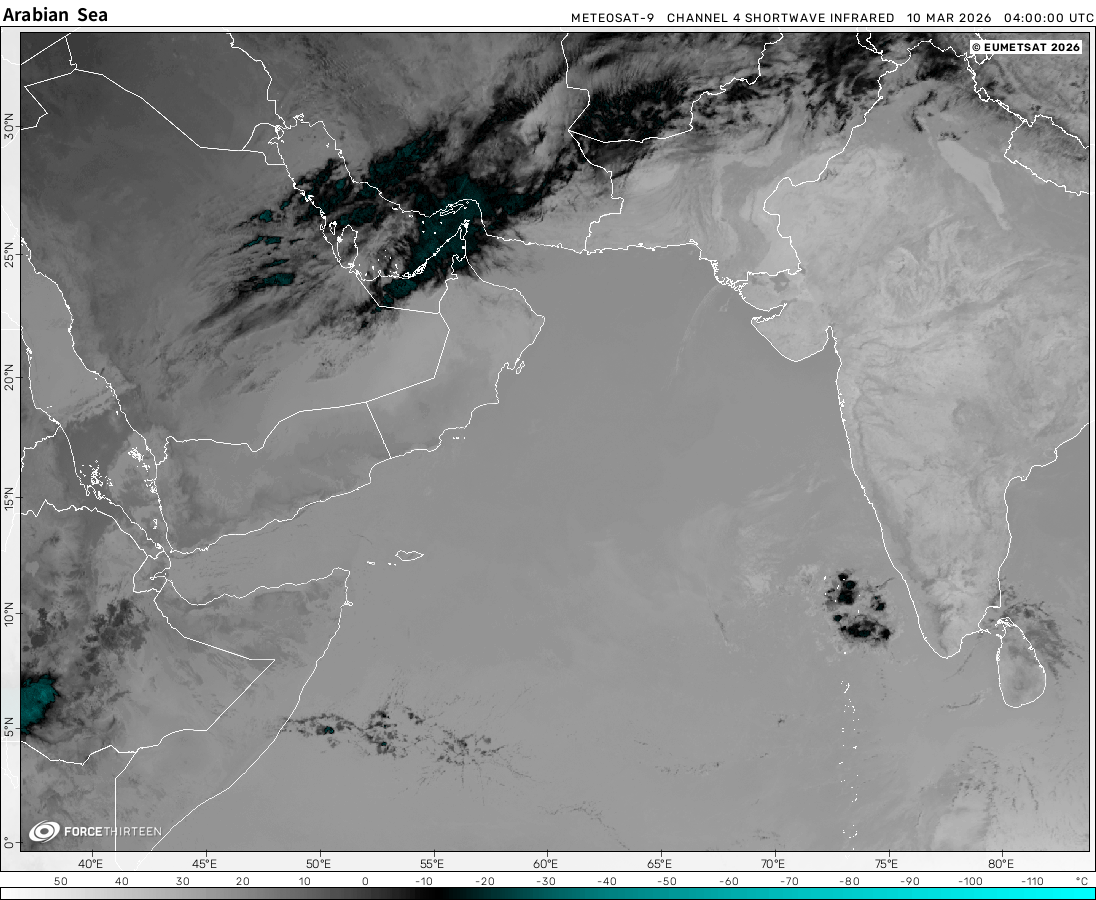The width and height of the screenshot is (1096, 900).
Task: Click the © EUMETSAT 2026 copyright badge
Action: [1026, 47]
